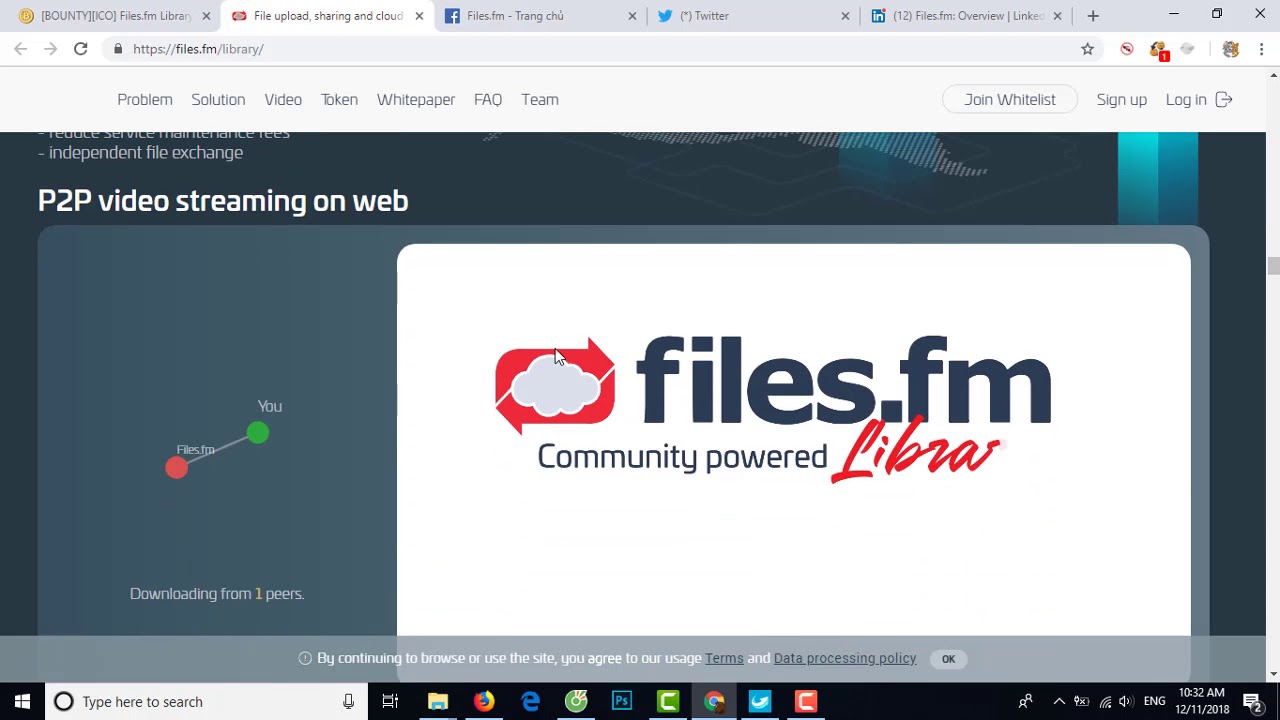Click the battery status icon
This screenshot has width=1280, height=720.
click(x=1082, y=701)
